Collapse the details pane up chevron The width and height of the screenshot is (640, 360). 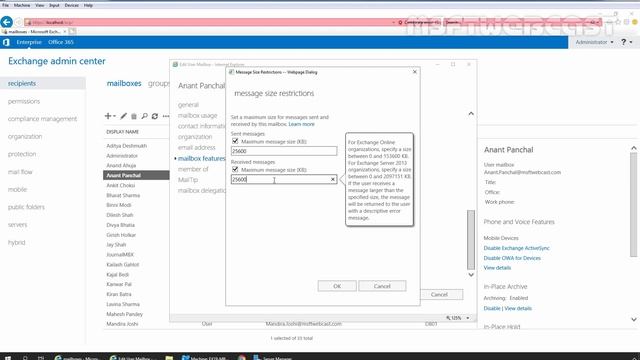(x=633, y=148)
